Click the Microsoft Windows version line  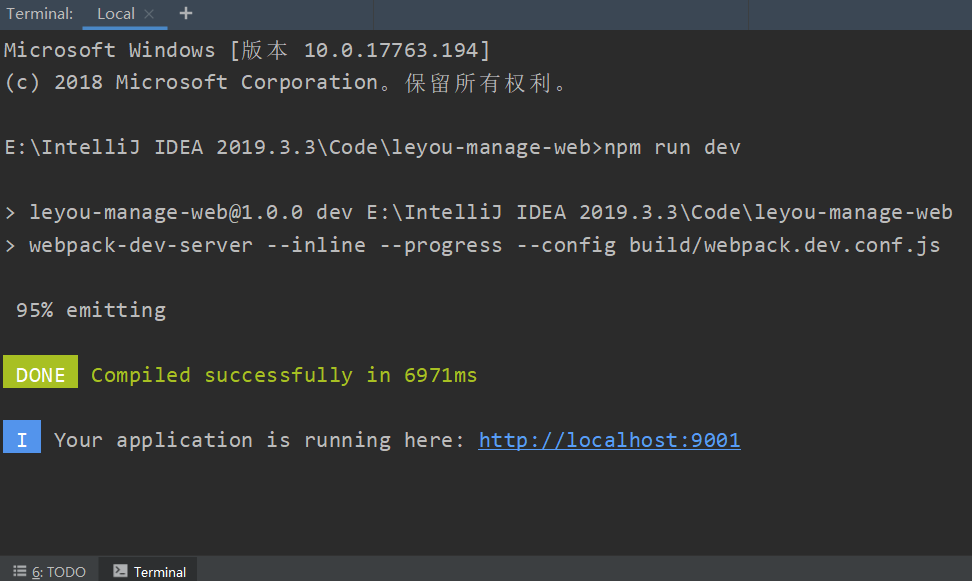pyautogui.click(x=247, y=50)
